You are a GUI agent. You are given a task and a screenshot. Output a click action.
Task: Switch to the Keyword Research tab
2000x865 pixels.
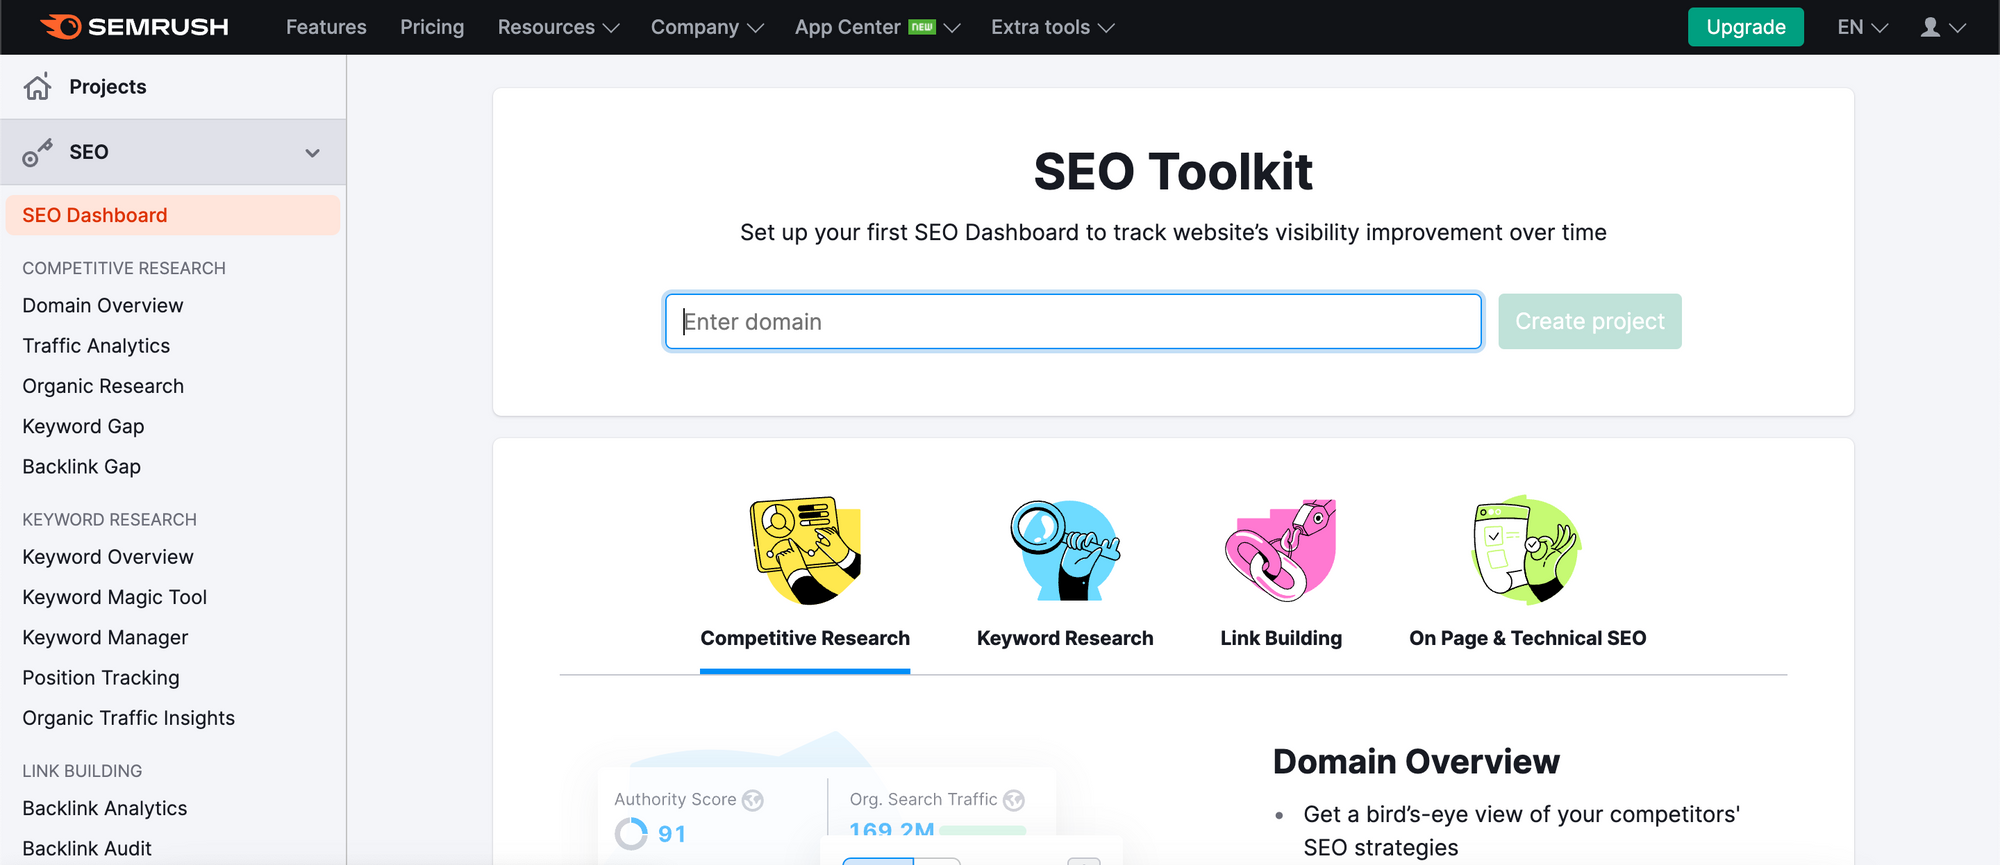pos(1065,638)
